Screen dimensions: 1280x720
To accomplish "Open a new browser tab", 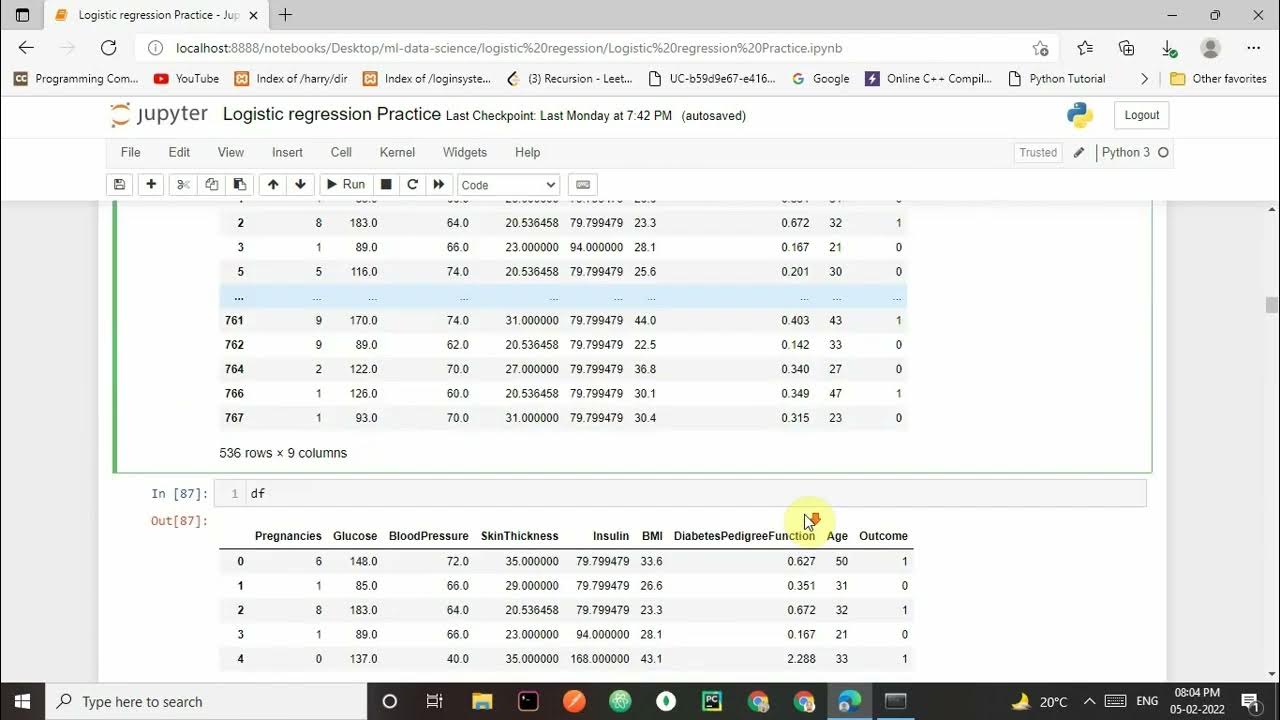I will (x=285, y=15).
